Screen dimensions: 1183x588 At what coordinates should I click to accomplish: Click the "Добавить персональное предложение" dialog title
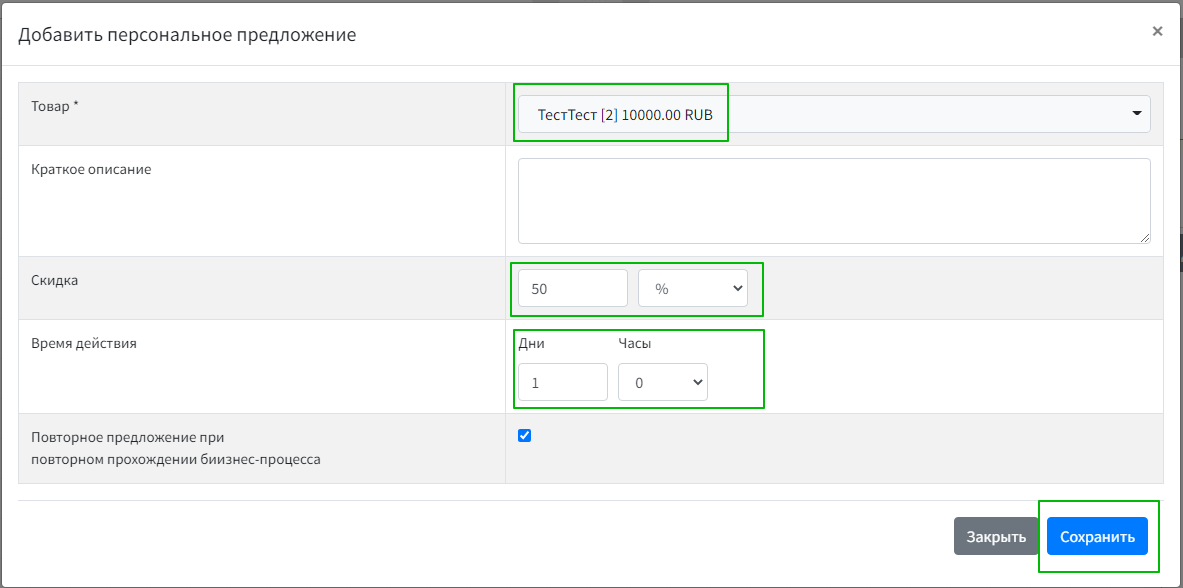tap(187, 35)
